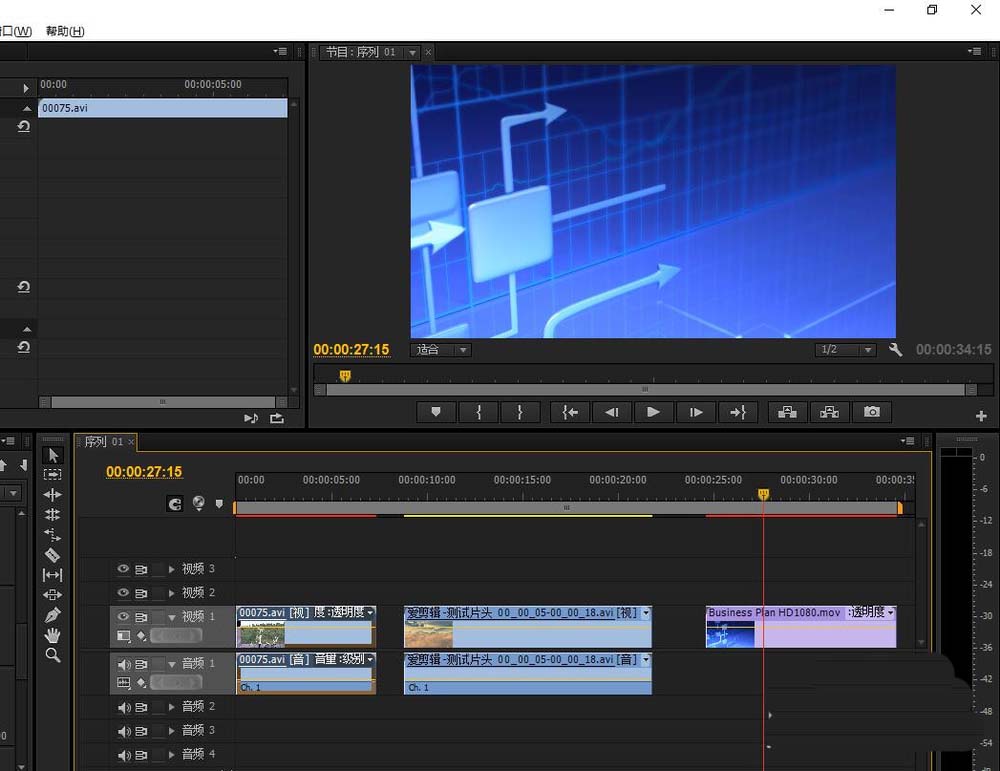Export frame with camera icon
This screenshot has height=771, width=1000.
[872, 412]
